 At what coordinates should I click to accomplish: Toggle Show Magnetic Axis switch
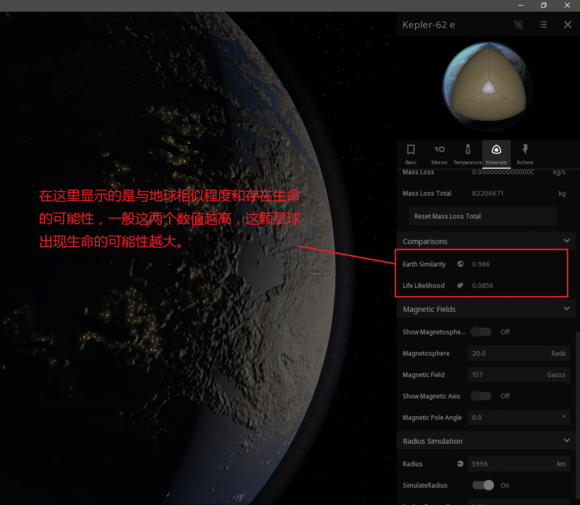[x=481, y=396]
